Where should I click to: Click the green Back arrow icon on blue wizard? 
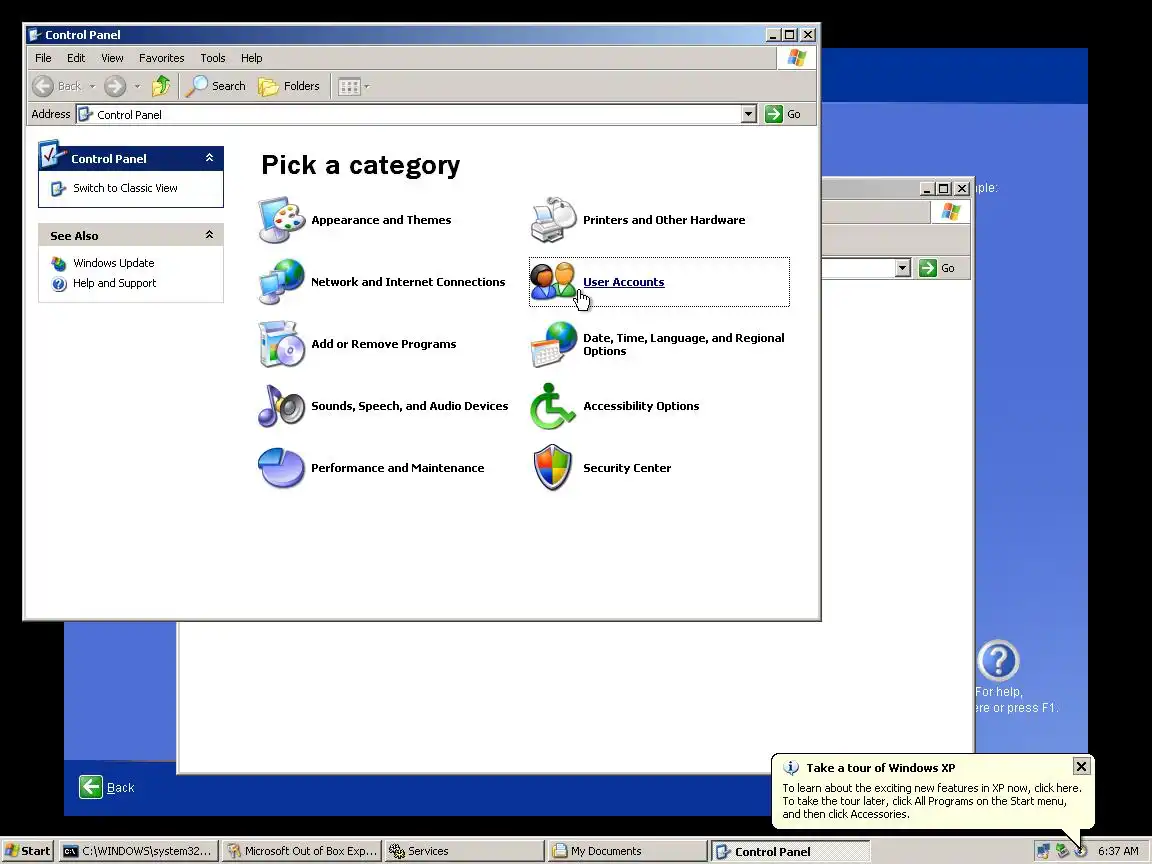pyautogui.click(x=90, y=787)
